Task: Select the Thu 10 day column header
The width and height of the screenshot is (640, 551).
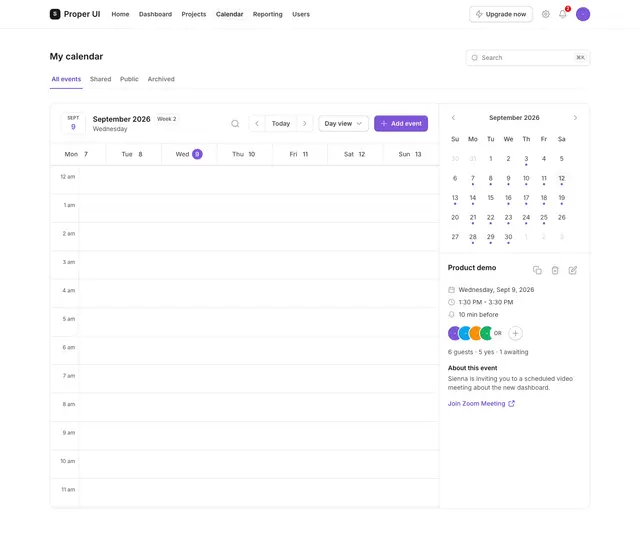Action: pos(244,154)
